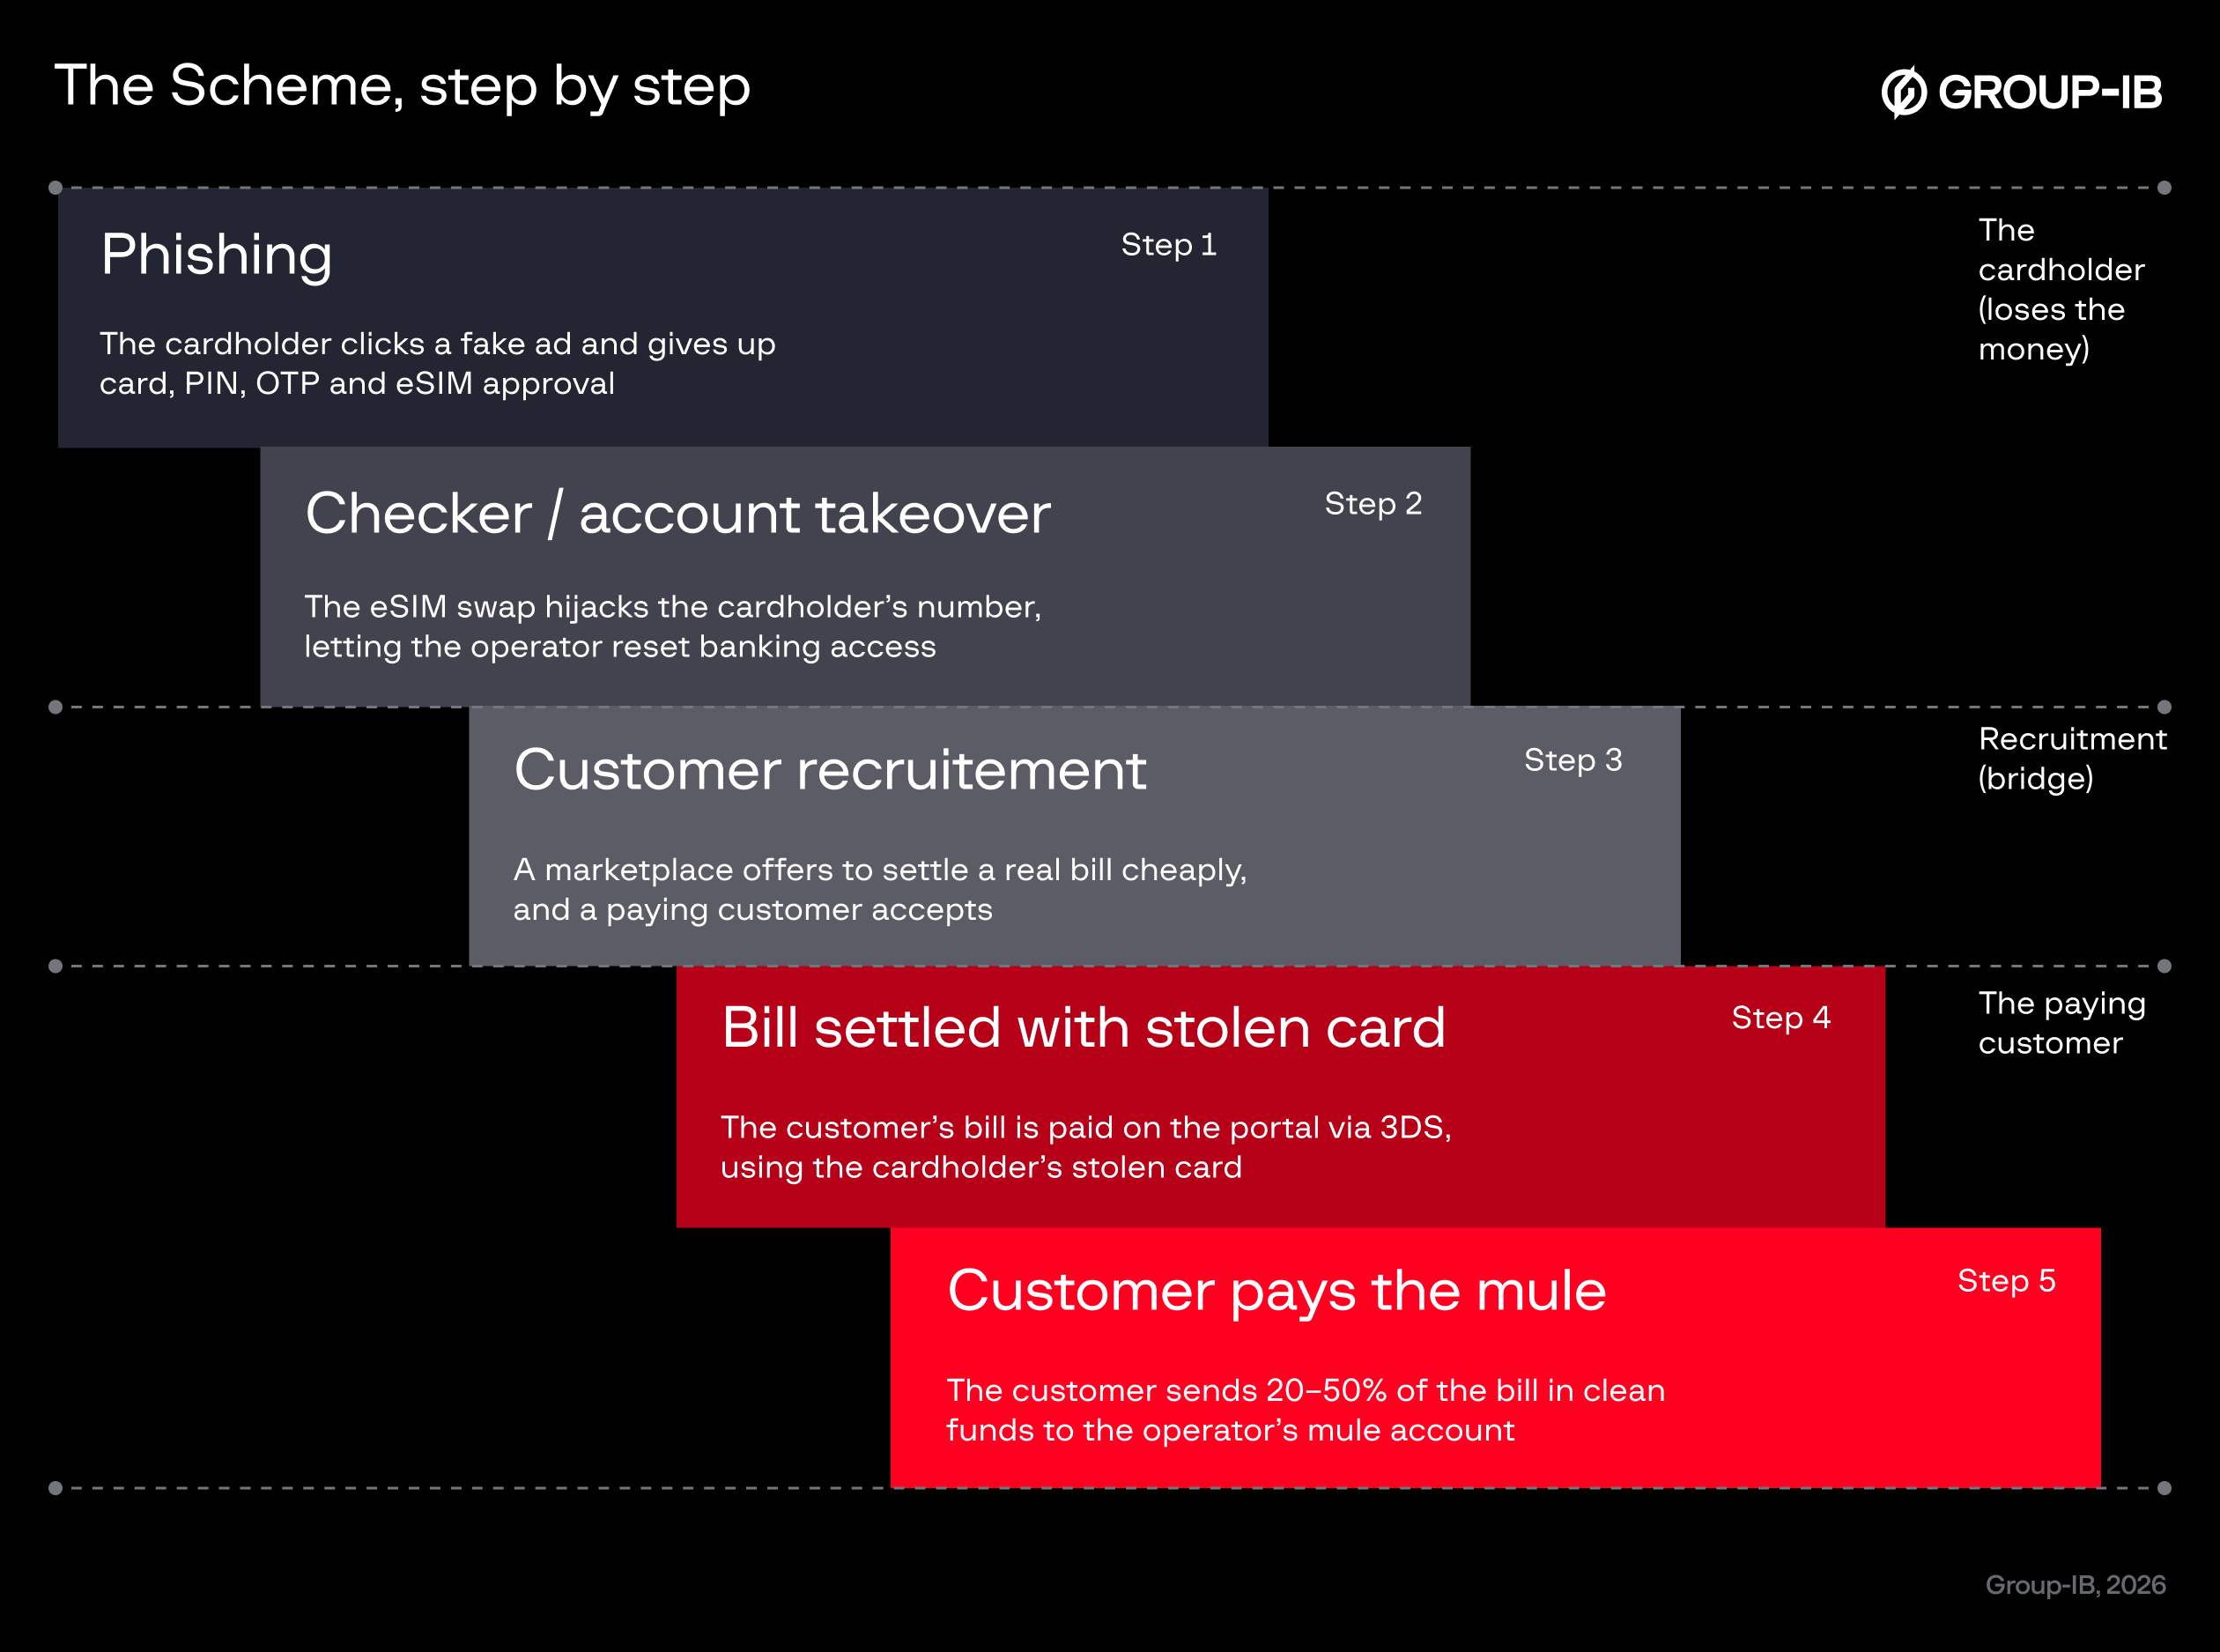Click the Group-IB logo icon
The width and height of the screenshot is (2220, 1652).
(x=1904, y=92)
